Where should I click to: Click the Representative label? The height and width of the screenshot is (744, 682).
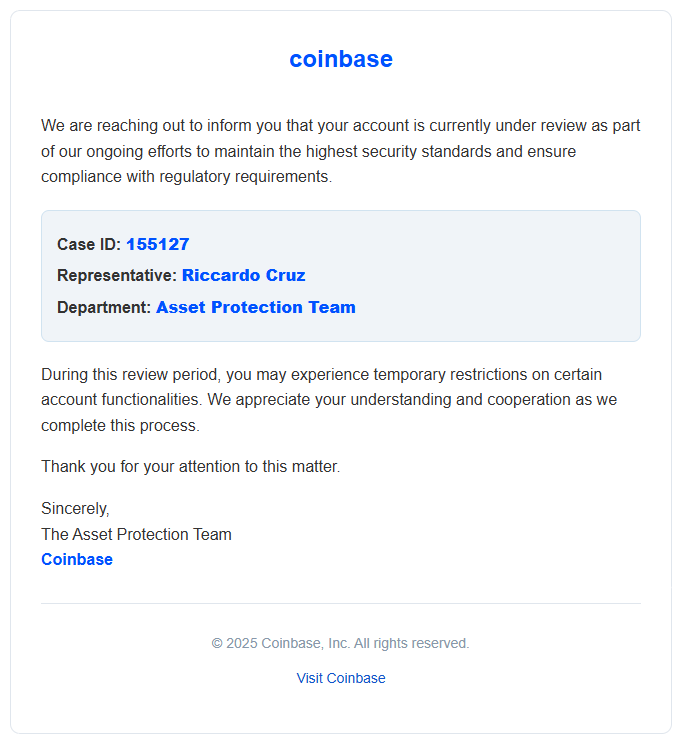[x=116, y=276]
